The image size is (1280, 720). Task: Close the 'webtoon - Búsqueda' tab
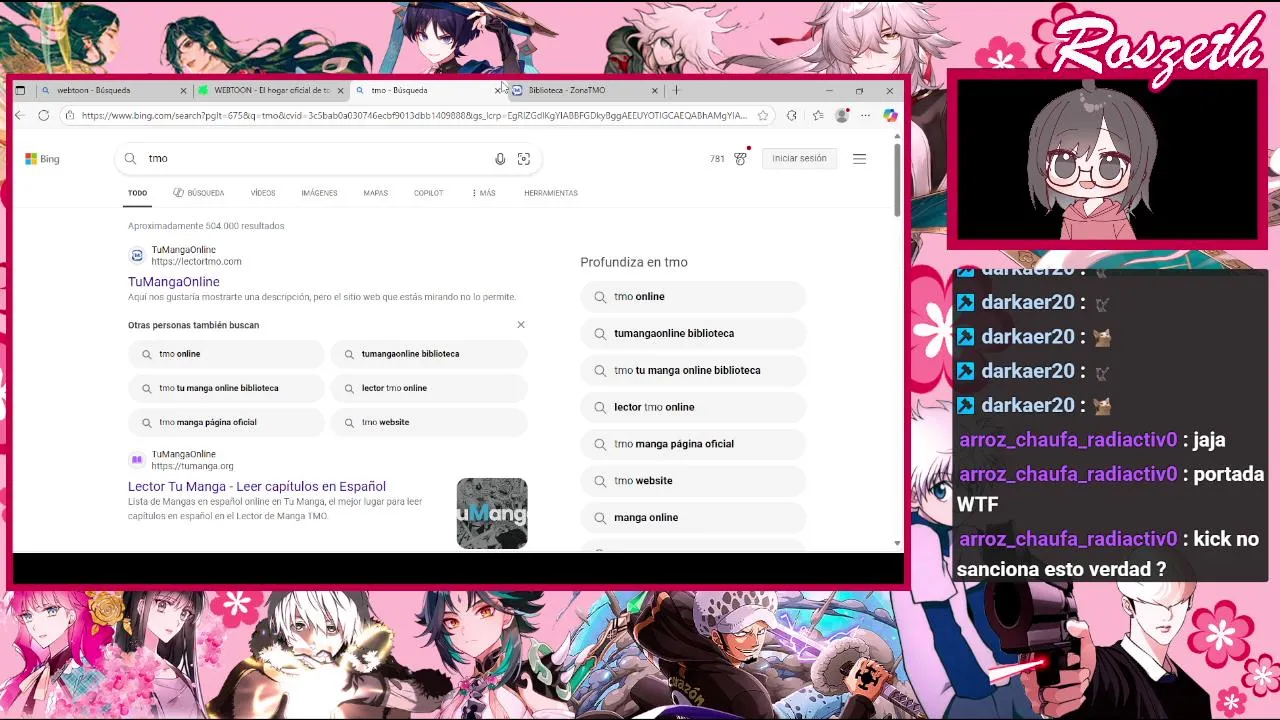pos(183,90)
